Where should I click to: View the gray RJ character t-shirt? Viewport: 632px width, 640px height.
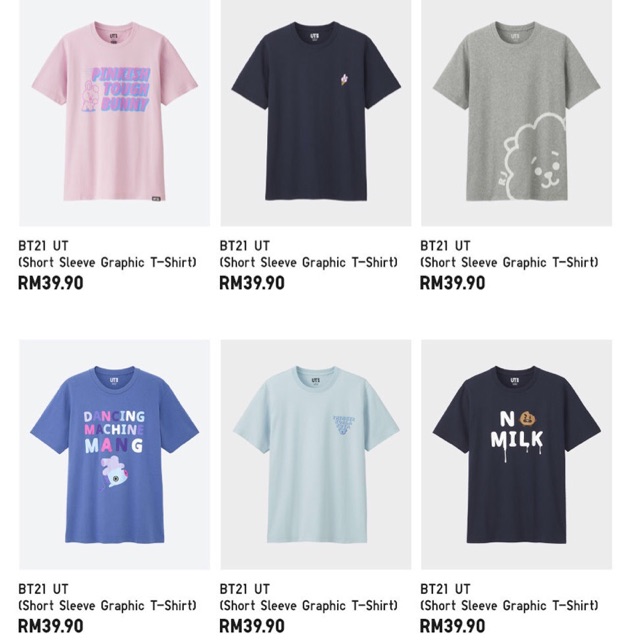click(x=516, y=113)
